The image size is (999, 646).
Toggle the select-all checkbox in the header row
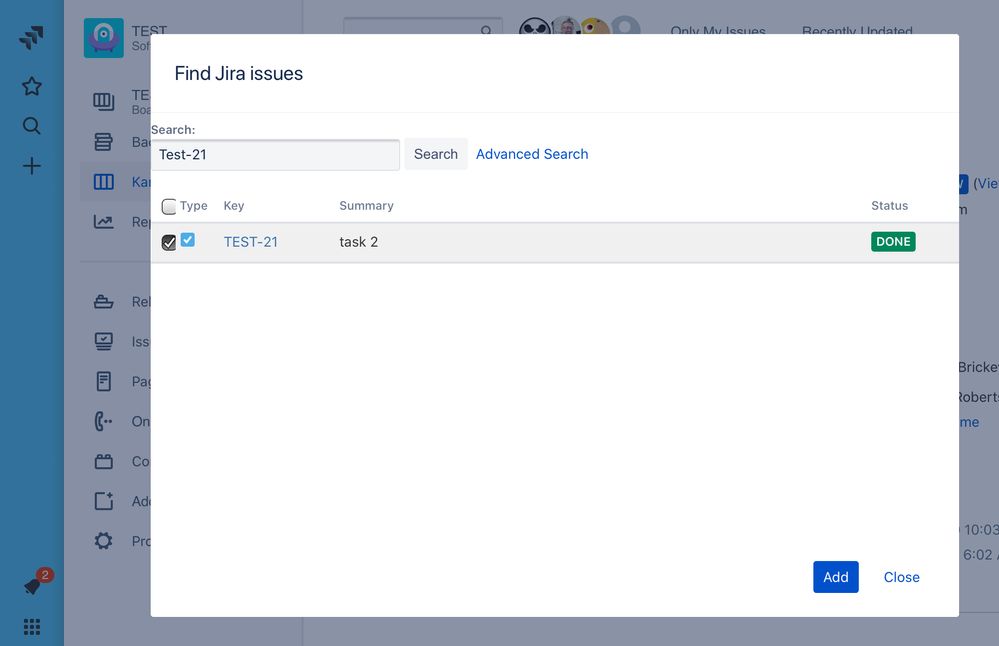pyautogui.click(x=169, y=206)
